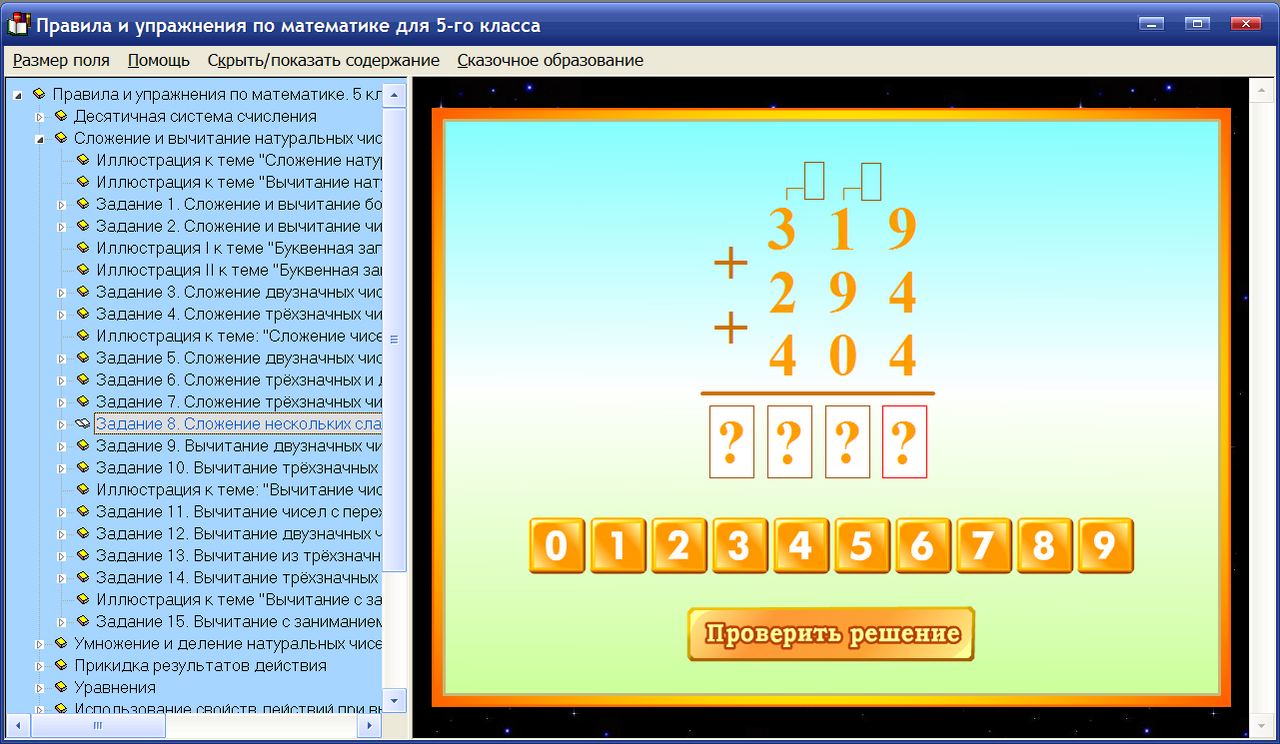This screenshot has height=744, width=1280.
Task: Click the tree's vertical scrollbar thumb
Action: click(x=395, y=340)
